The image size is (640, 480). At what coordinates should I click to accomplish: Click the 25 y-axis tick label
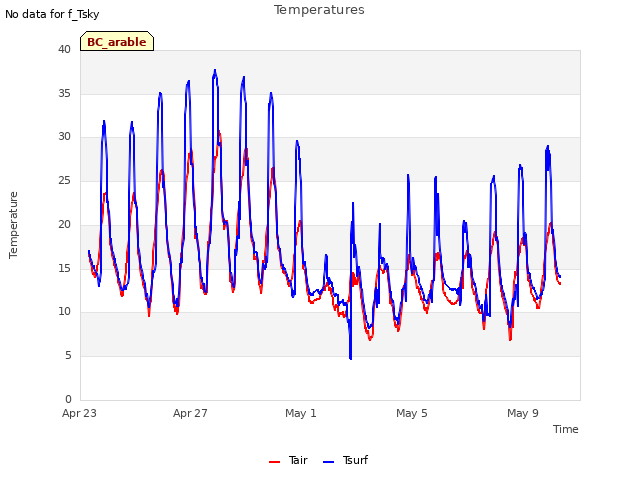(64, 180)
